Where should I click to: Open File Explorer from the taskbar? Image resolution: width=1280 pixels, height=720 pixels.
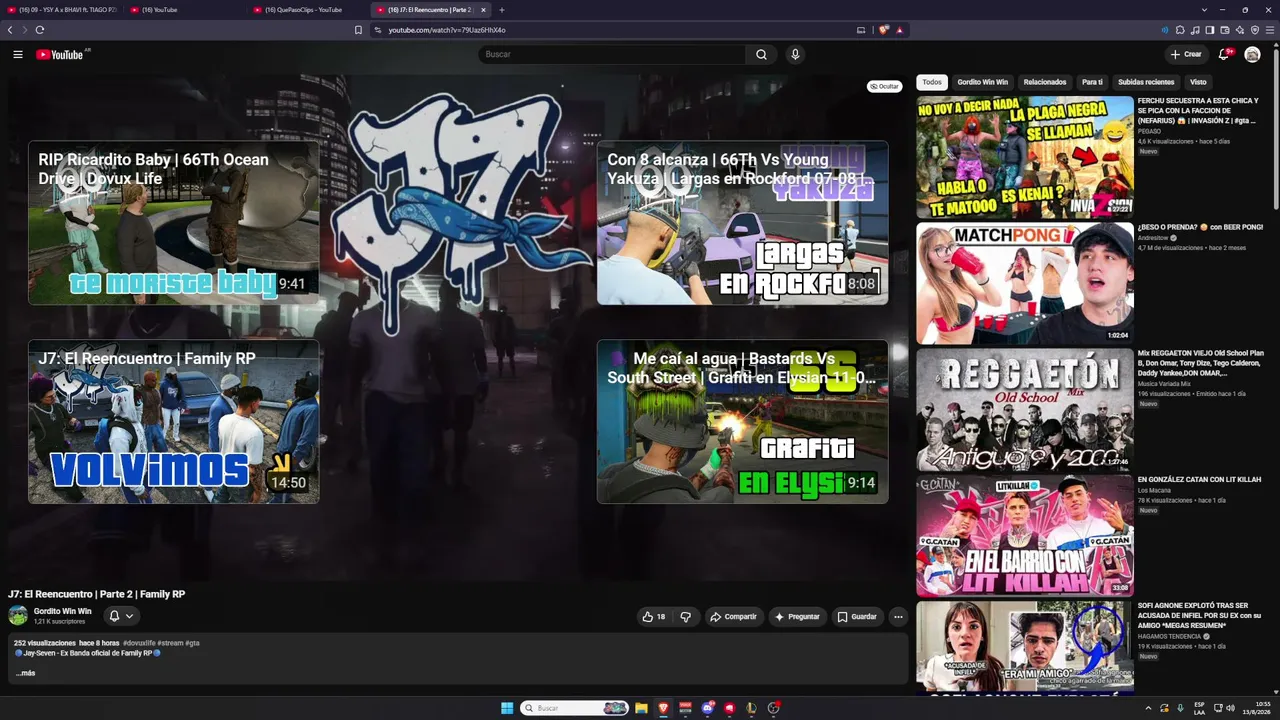[641, 708]
